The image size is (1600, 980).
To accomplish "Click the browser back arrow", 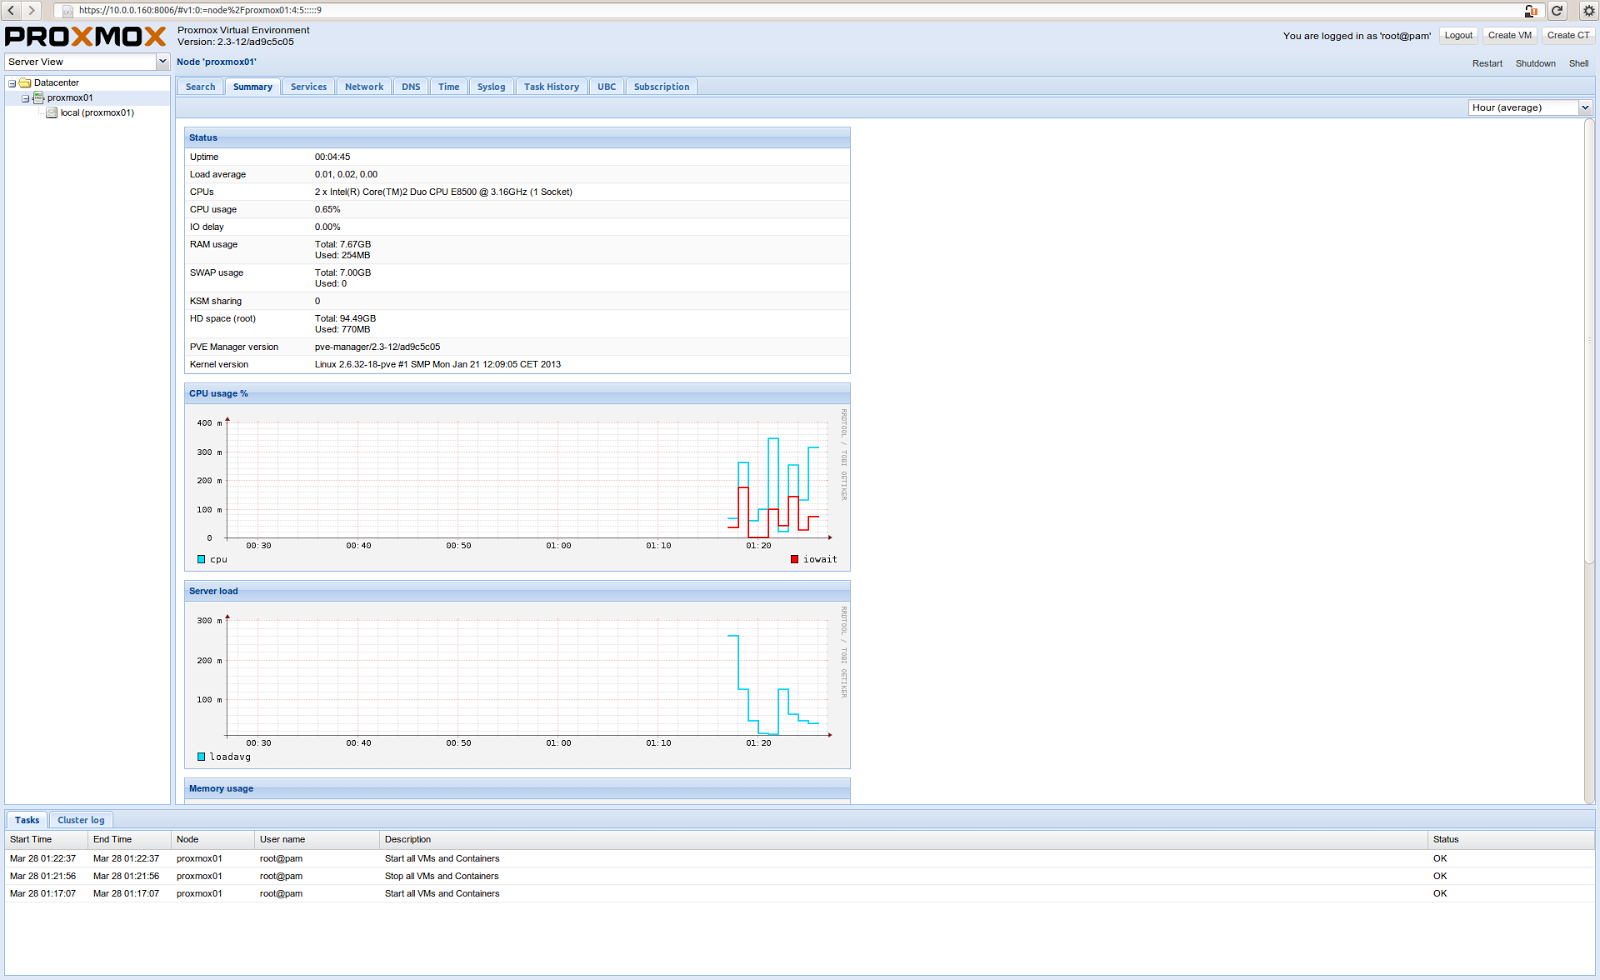I will pyautogui.click(x=12, y=10).
